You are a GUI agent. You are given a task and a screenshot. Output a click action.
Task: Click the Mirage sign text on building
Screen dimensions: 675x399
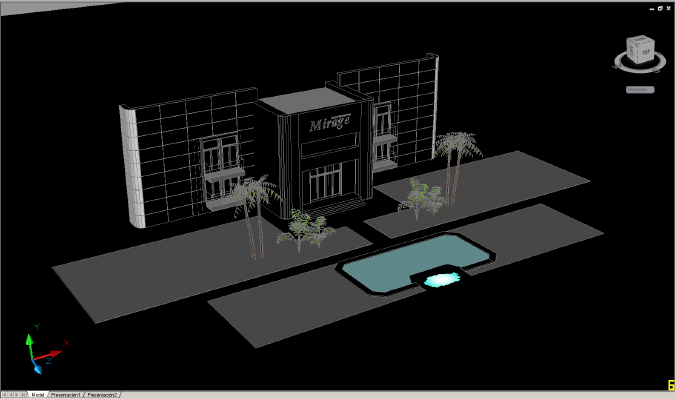coord(330,123)
